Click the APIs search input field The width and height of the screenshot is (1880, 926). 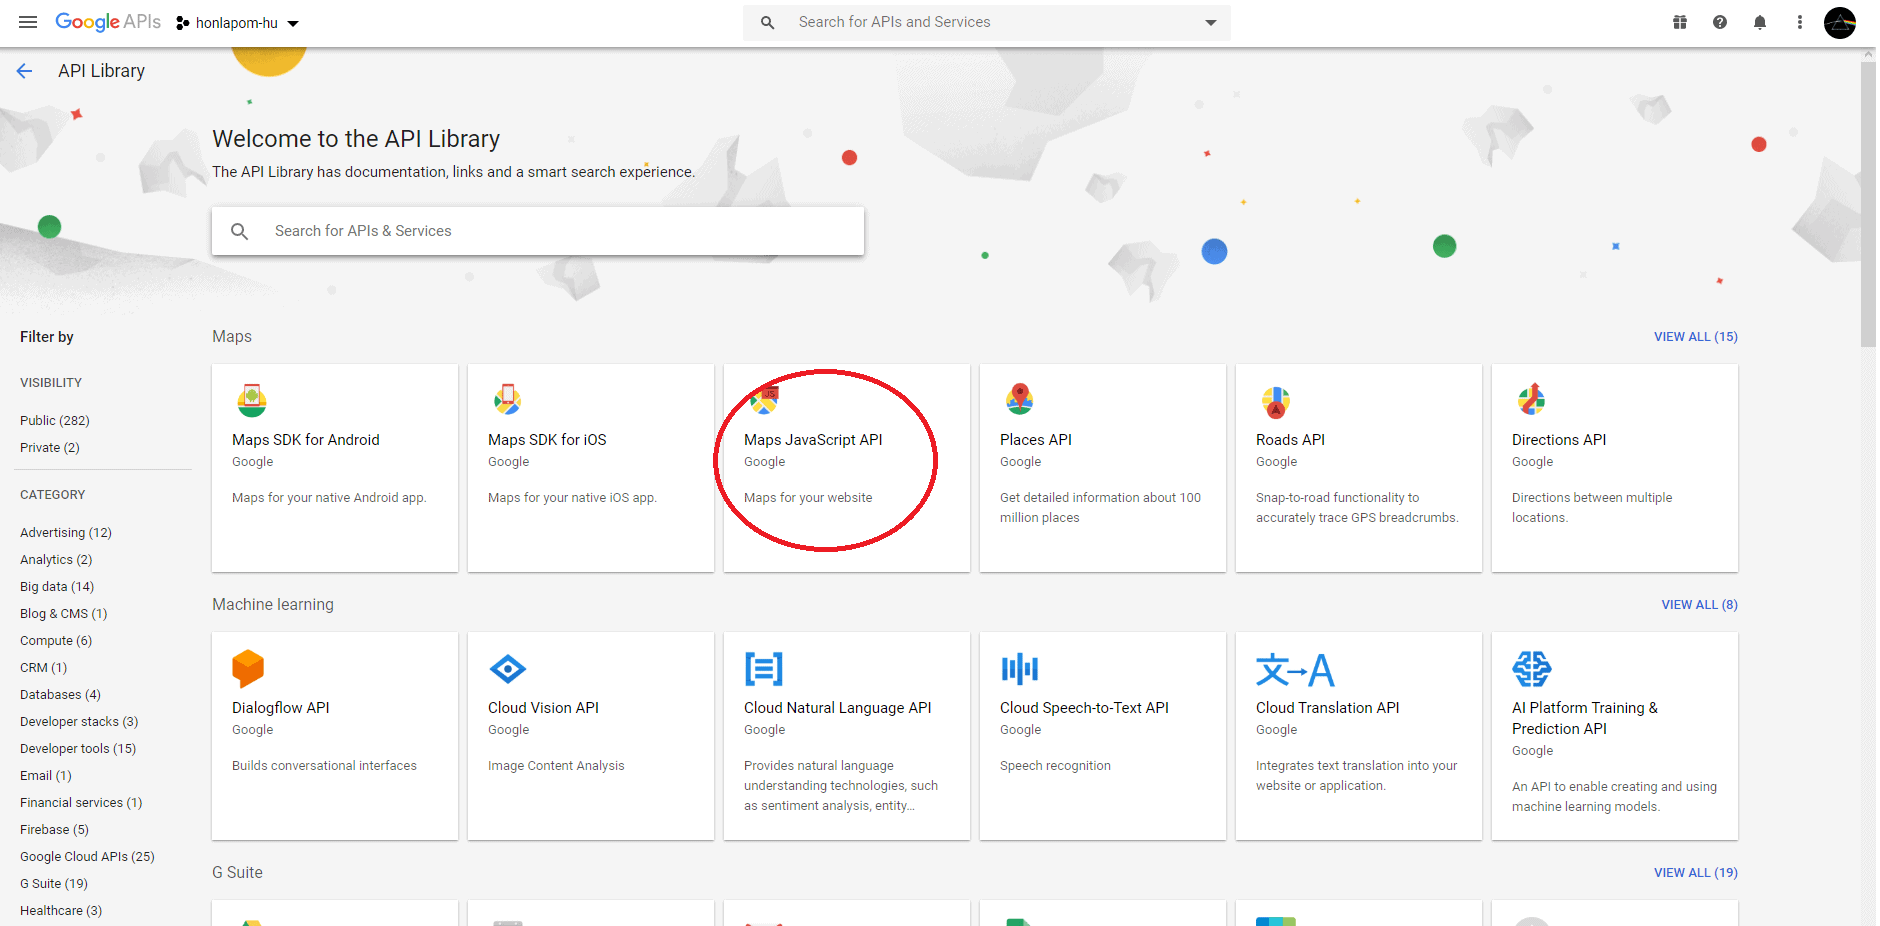(537, 231)
